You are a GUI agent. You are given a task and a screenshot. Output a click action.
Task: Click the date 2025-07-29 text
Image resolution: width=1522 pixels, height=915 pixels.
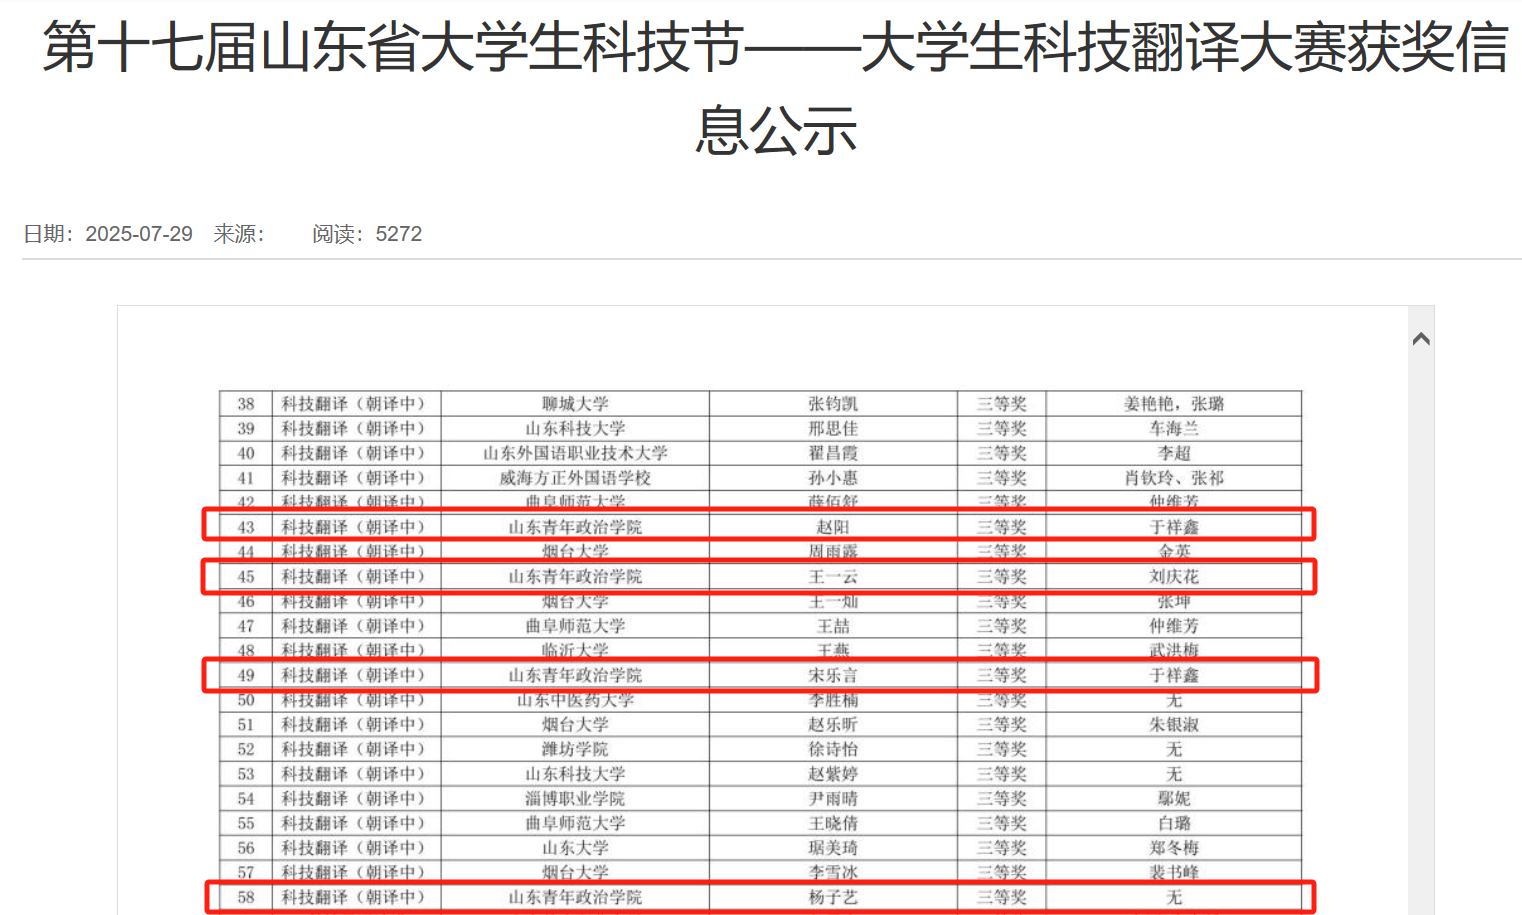[x=138, y=234]
